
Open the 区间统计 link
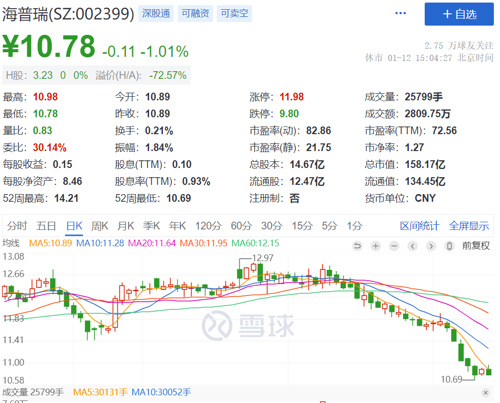tap(419, 226)
